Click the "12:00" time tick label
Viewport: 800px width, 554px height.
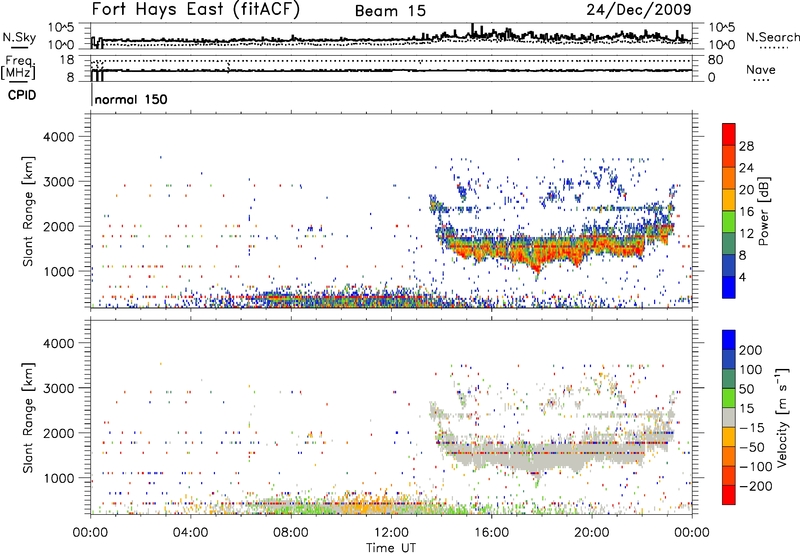pos(391,533)
